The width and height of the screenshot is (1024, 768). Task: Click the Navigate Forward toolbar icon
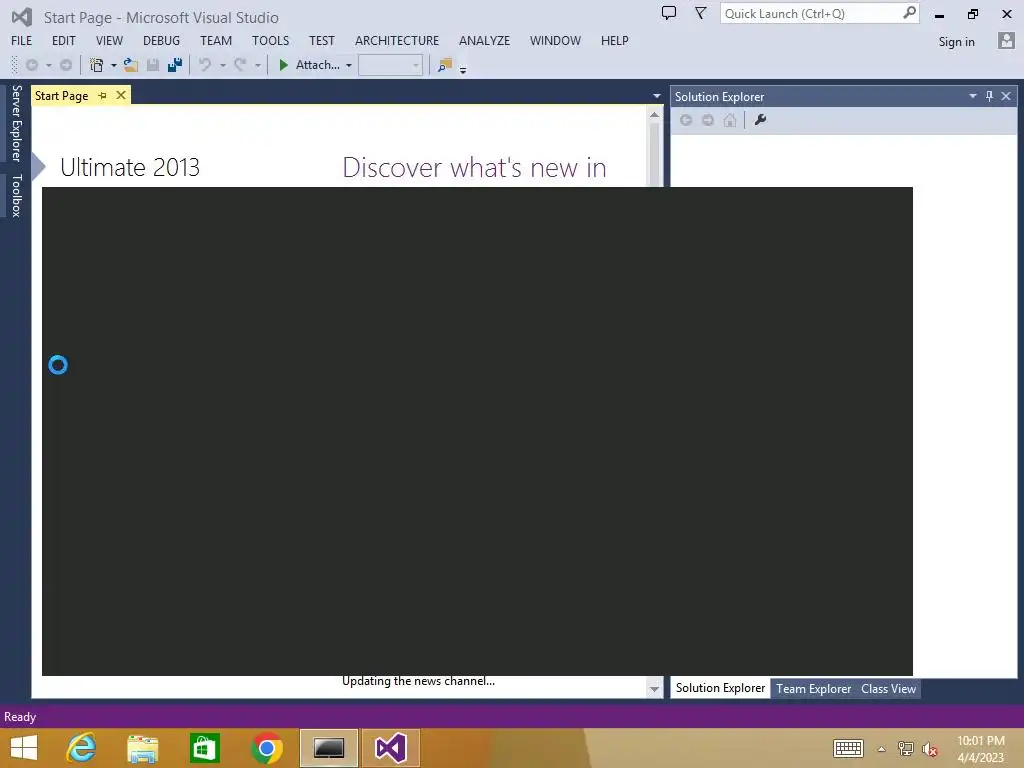coord(66,65)
